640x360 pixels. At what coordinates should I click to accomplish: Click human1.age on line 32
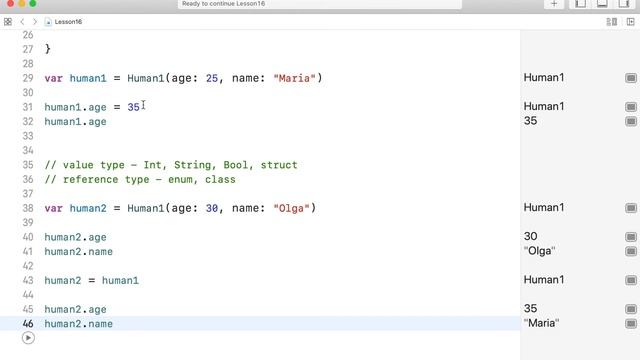[x=76, y=122]
